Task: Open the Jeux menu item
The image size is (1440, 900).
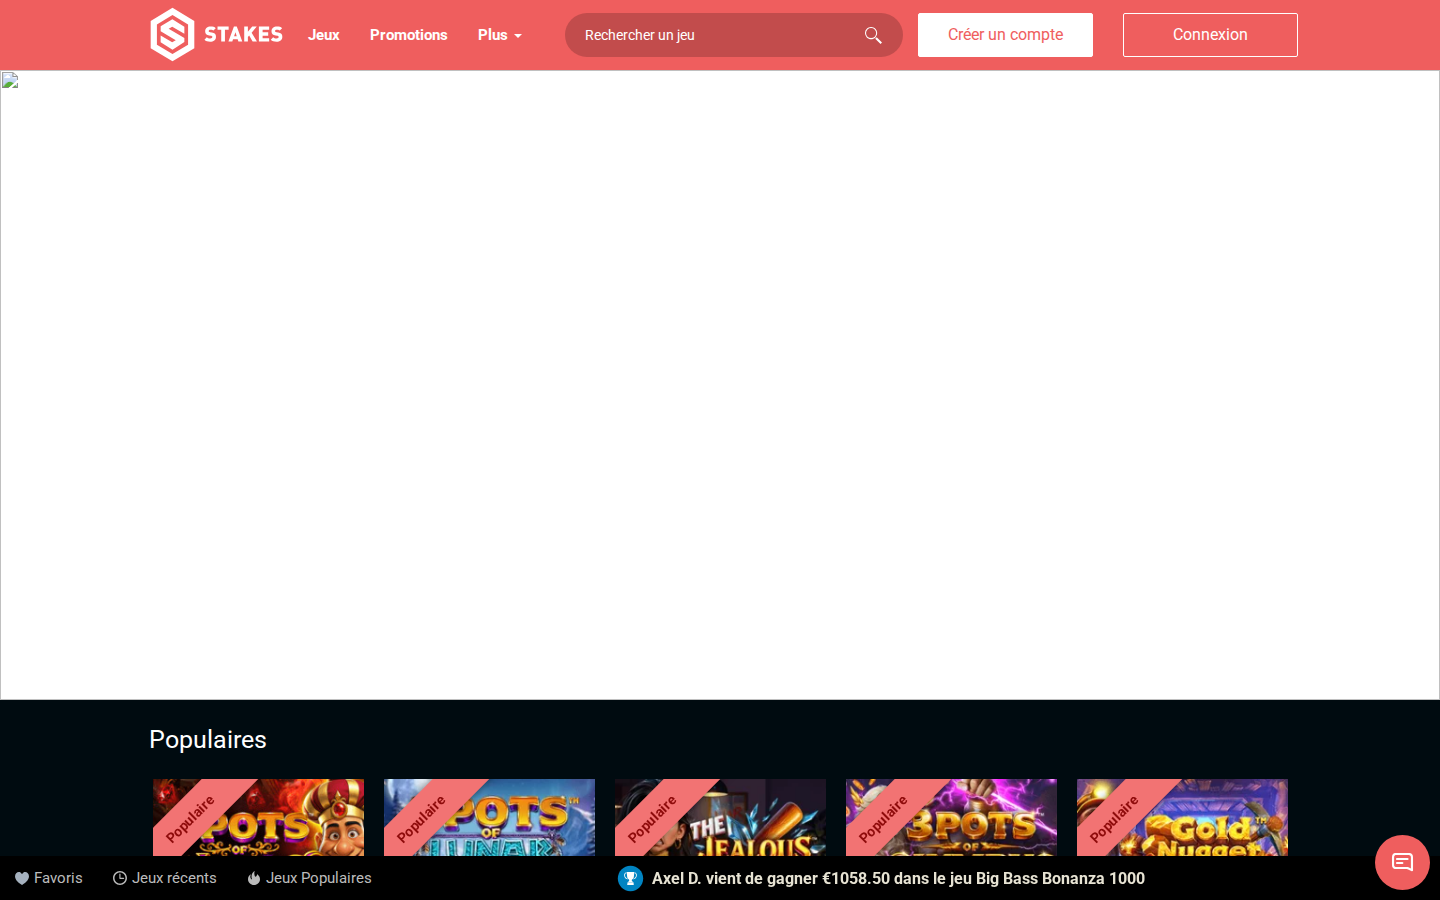Action: click(x=324, y=35)
